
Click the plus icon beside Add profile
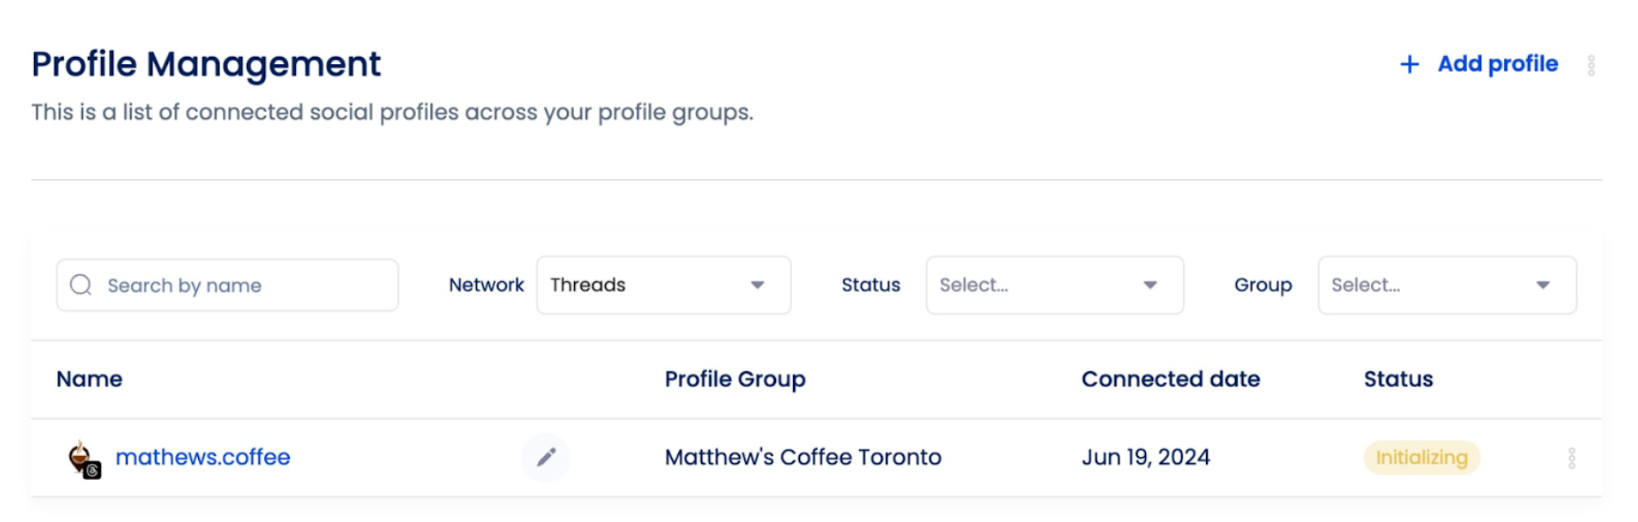click(1409, 65)
